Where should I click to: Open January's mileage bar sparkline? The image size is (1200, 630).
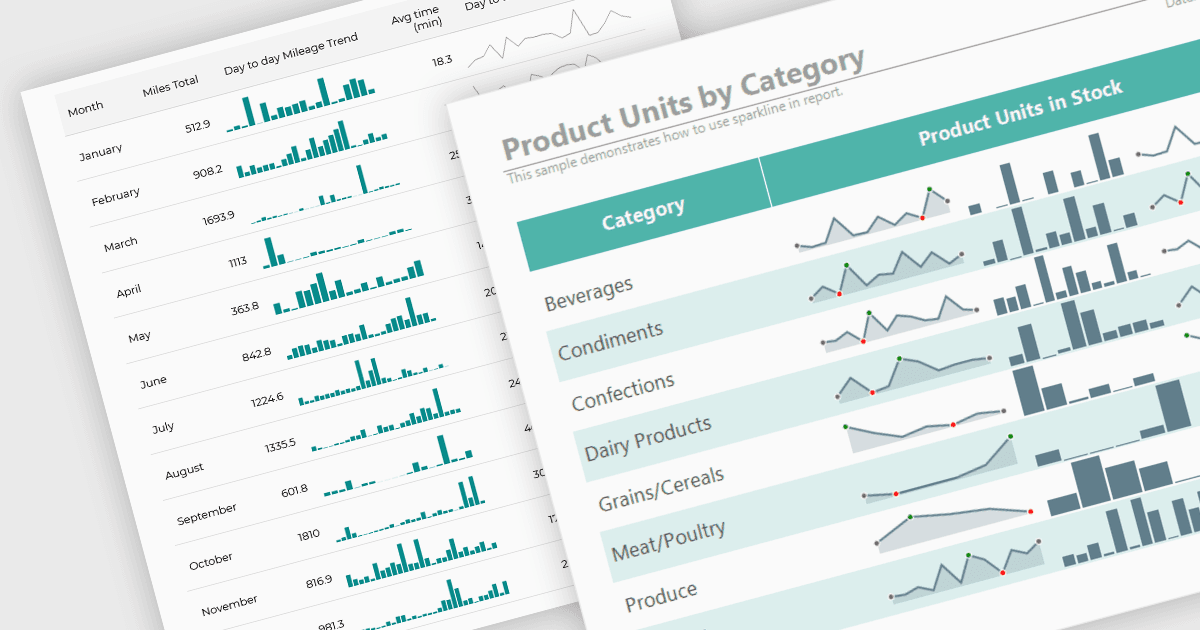point(301,103)
